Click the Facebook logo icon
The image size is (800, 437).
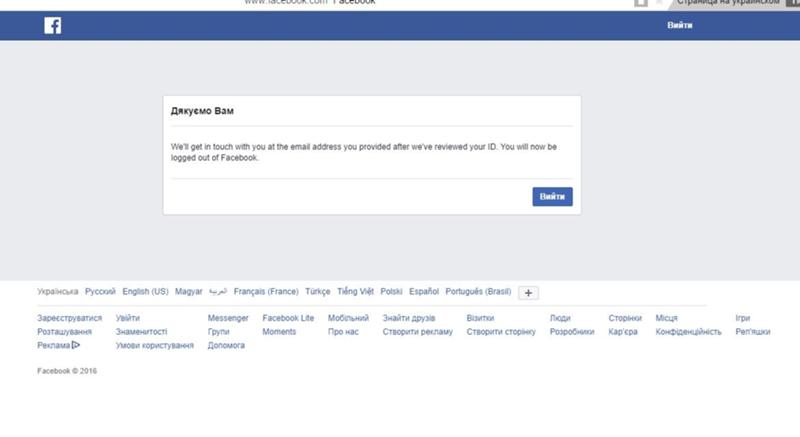click(53, 25)
